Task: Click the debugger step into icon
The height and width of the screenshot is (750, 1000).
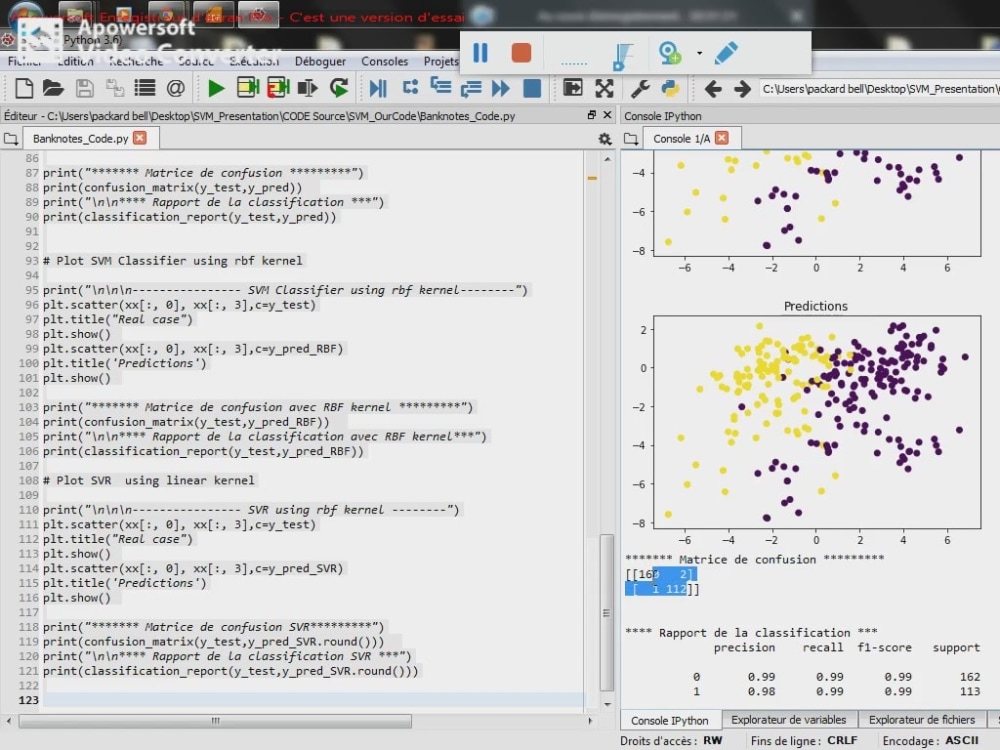Action: pos(441,87)
